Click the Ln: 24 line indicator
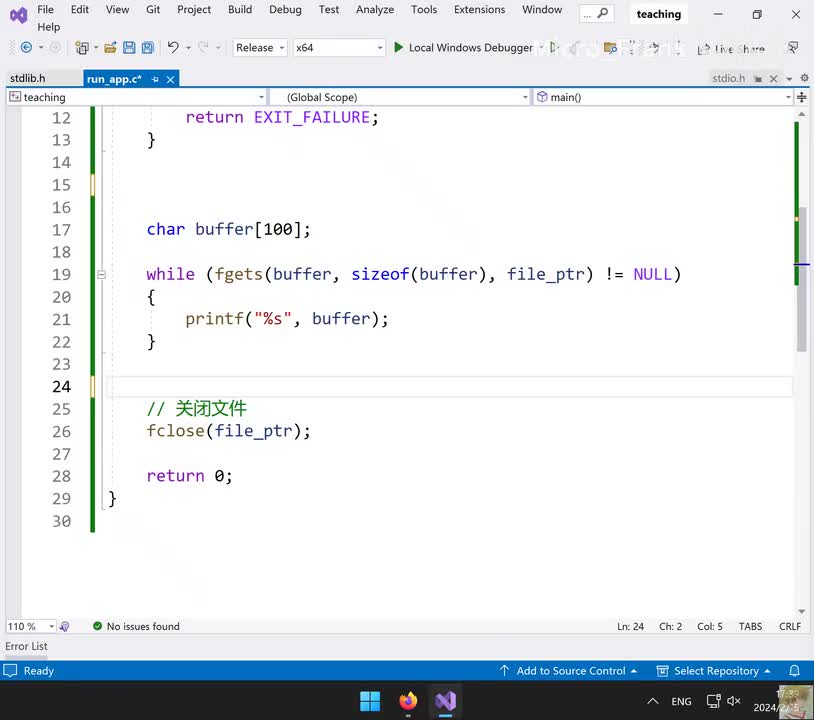814x720 pixels. [x=630, y=626]
